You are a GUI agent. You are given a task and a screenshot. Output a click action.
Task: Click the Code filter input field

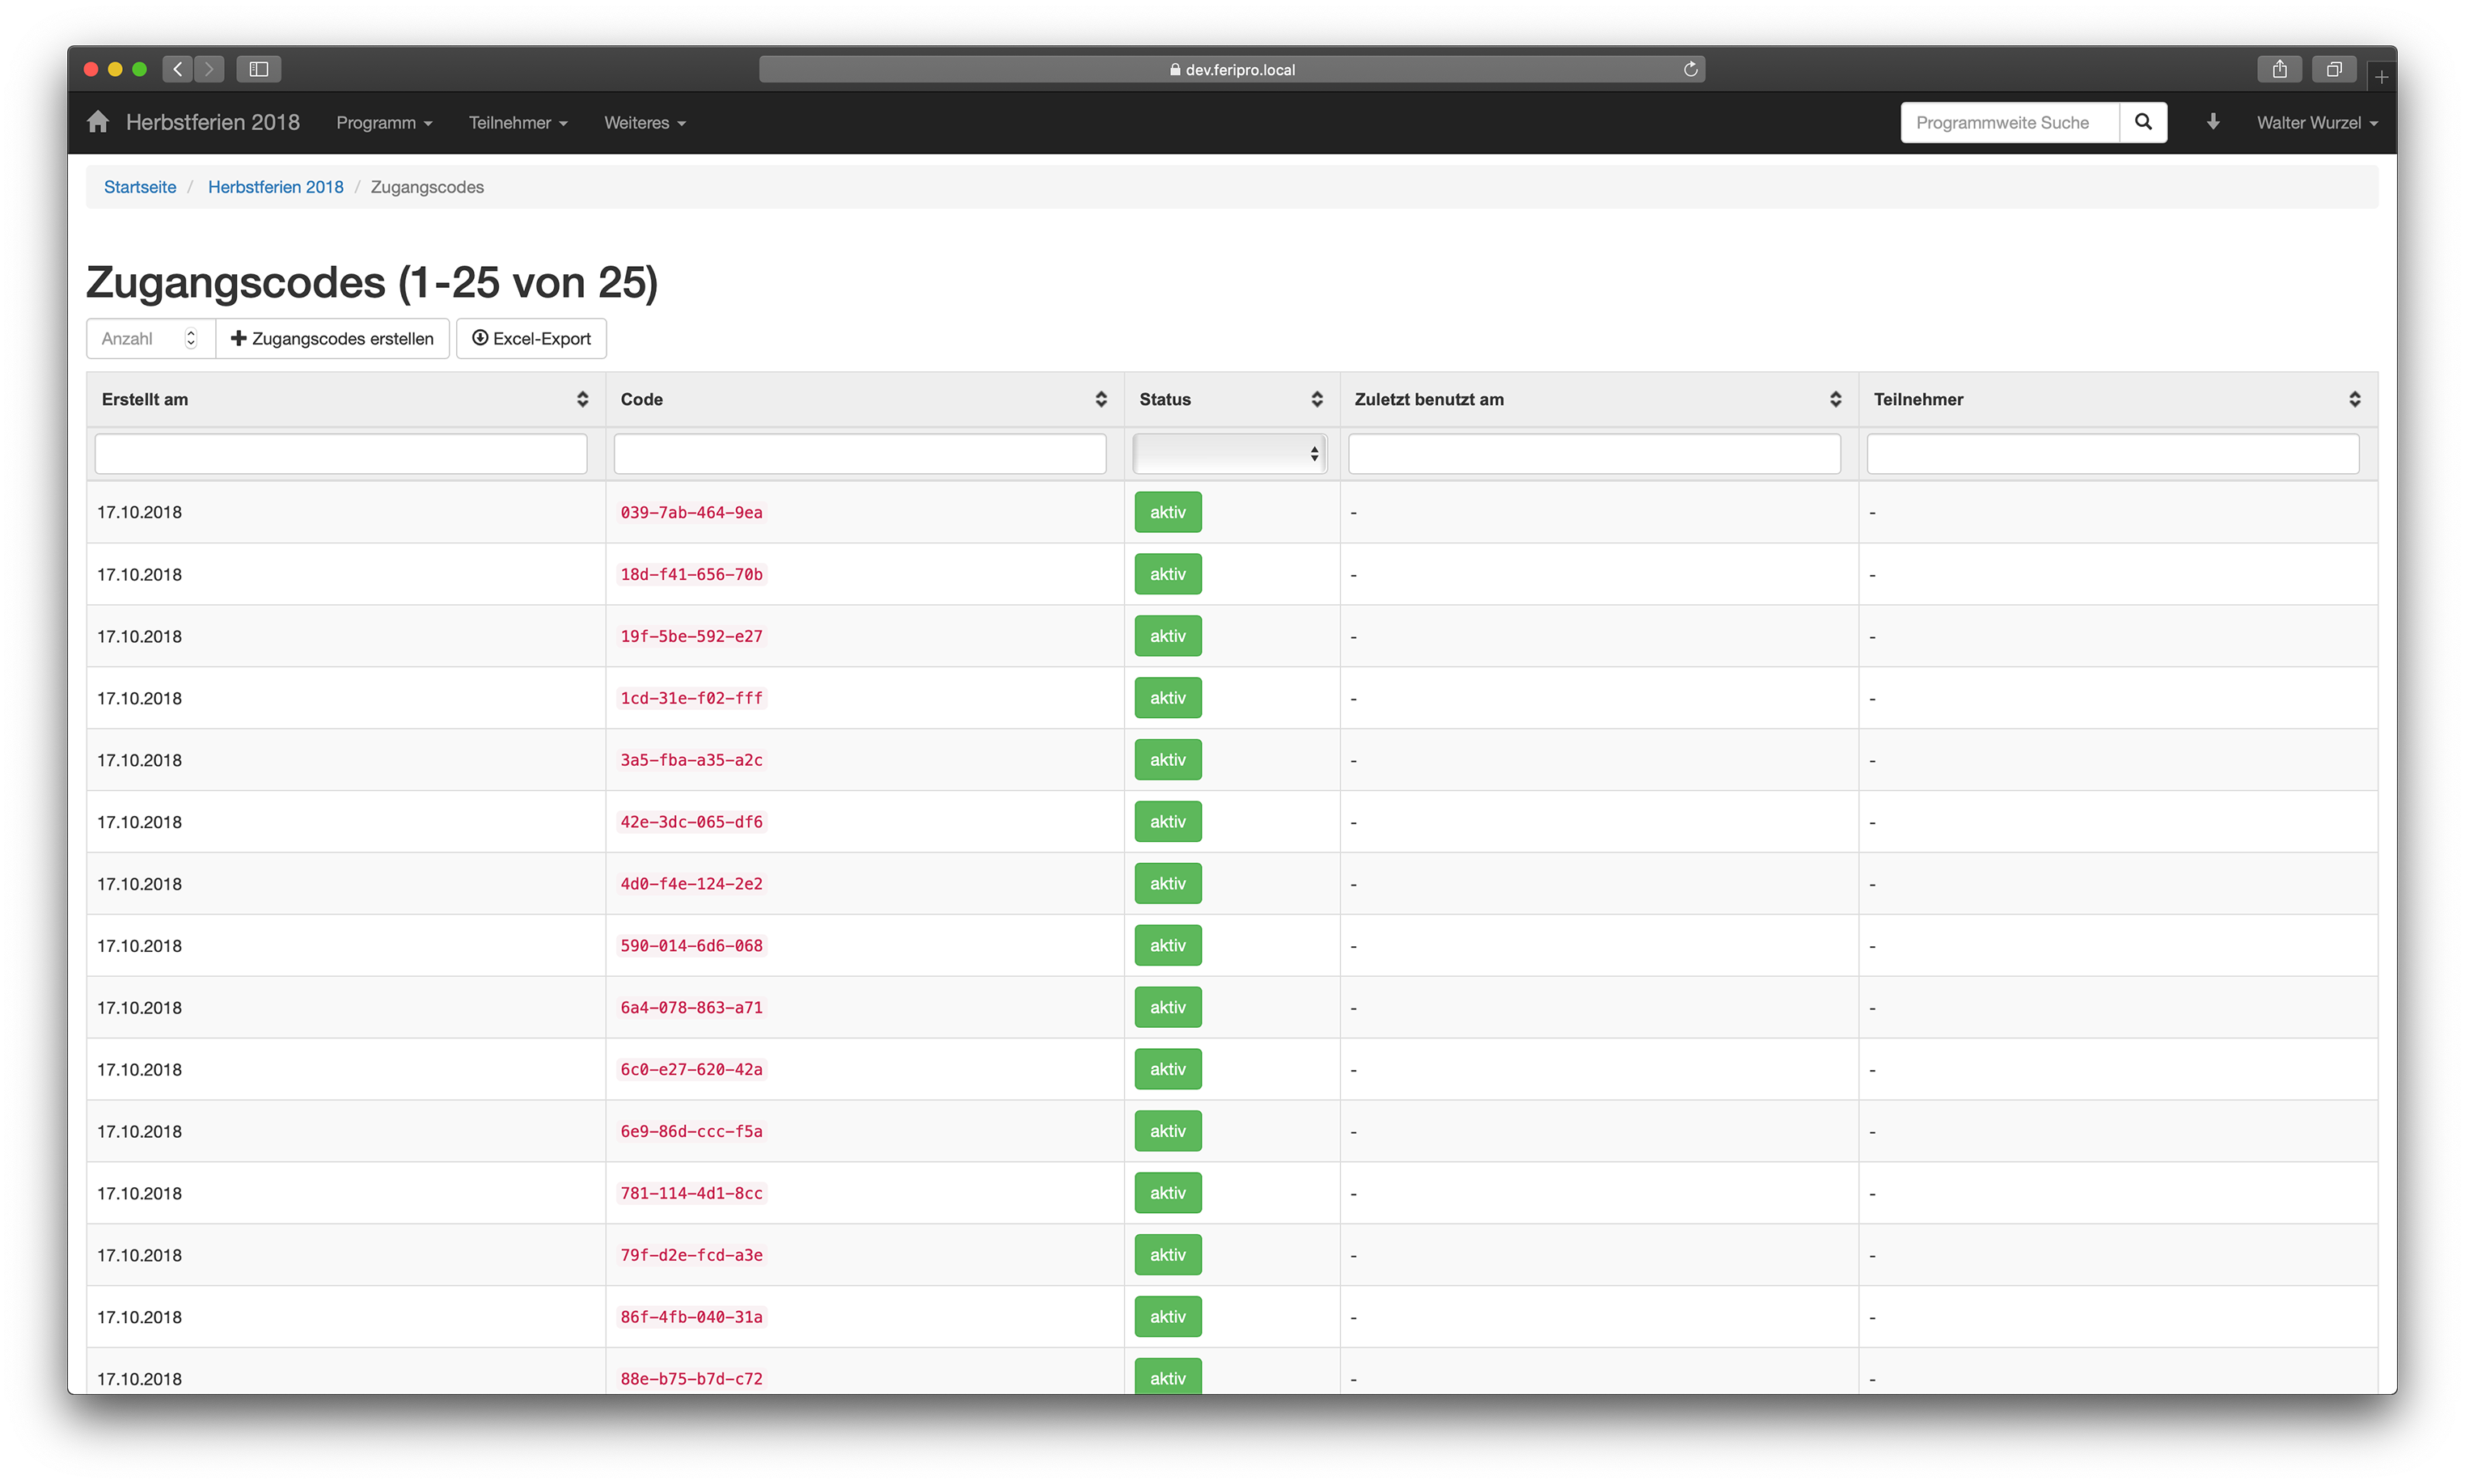click(859, 454)
